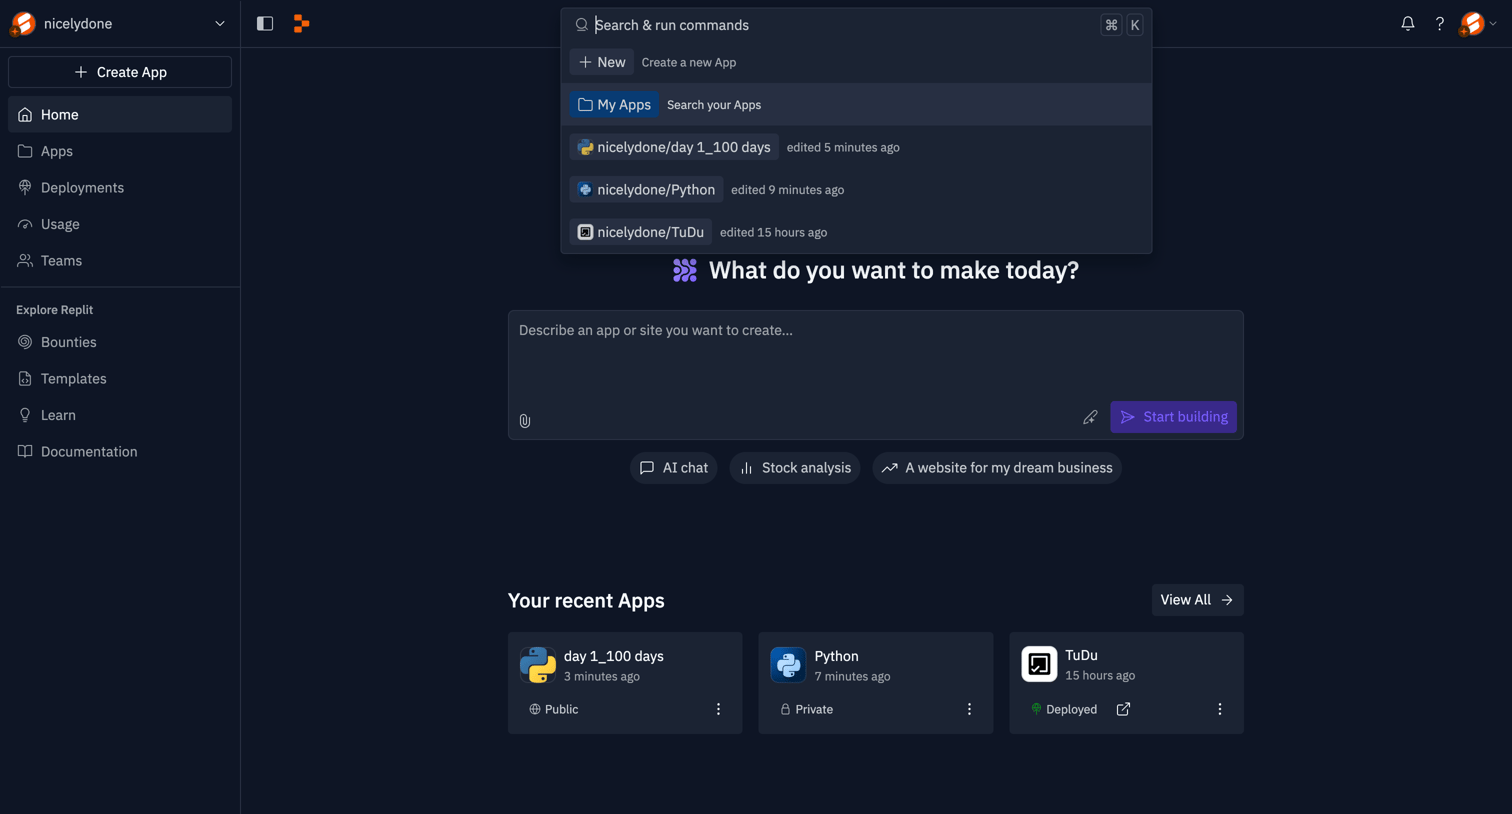
Task: Open the notifications bell
Action: (1408, 24)
